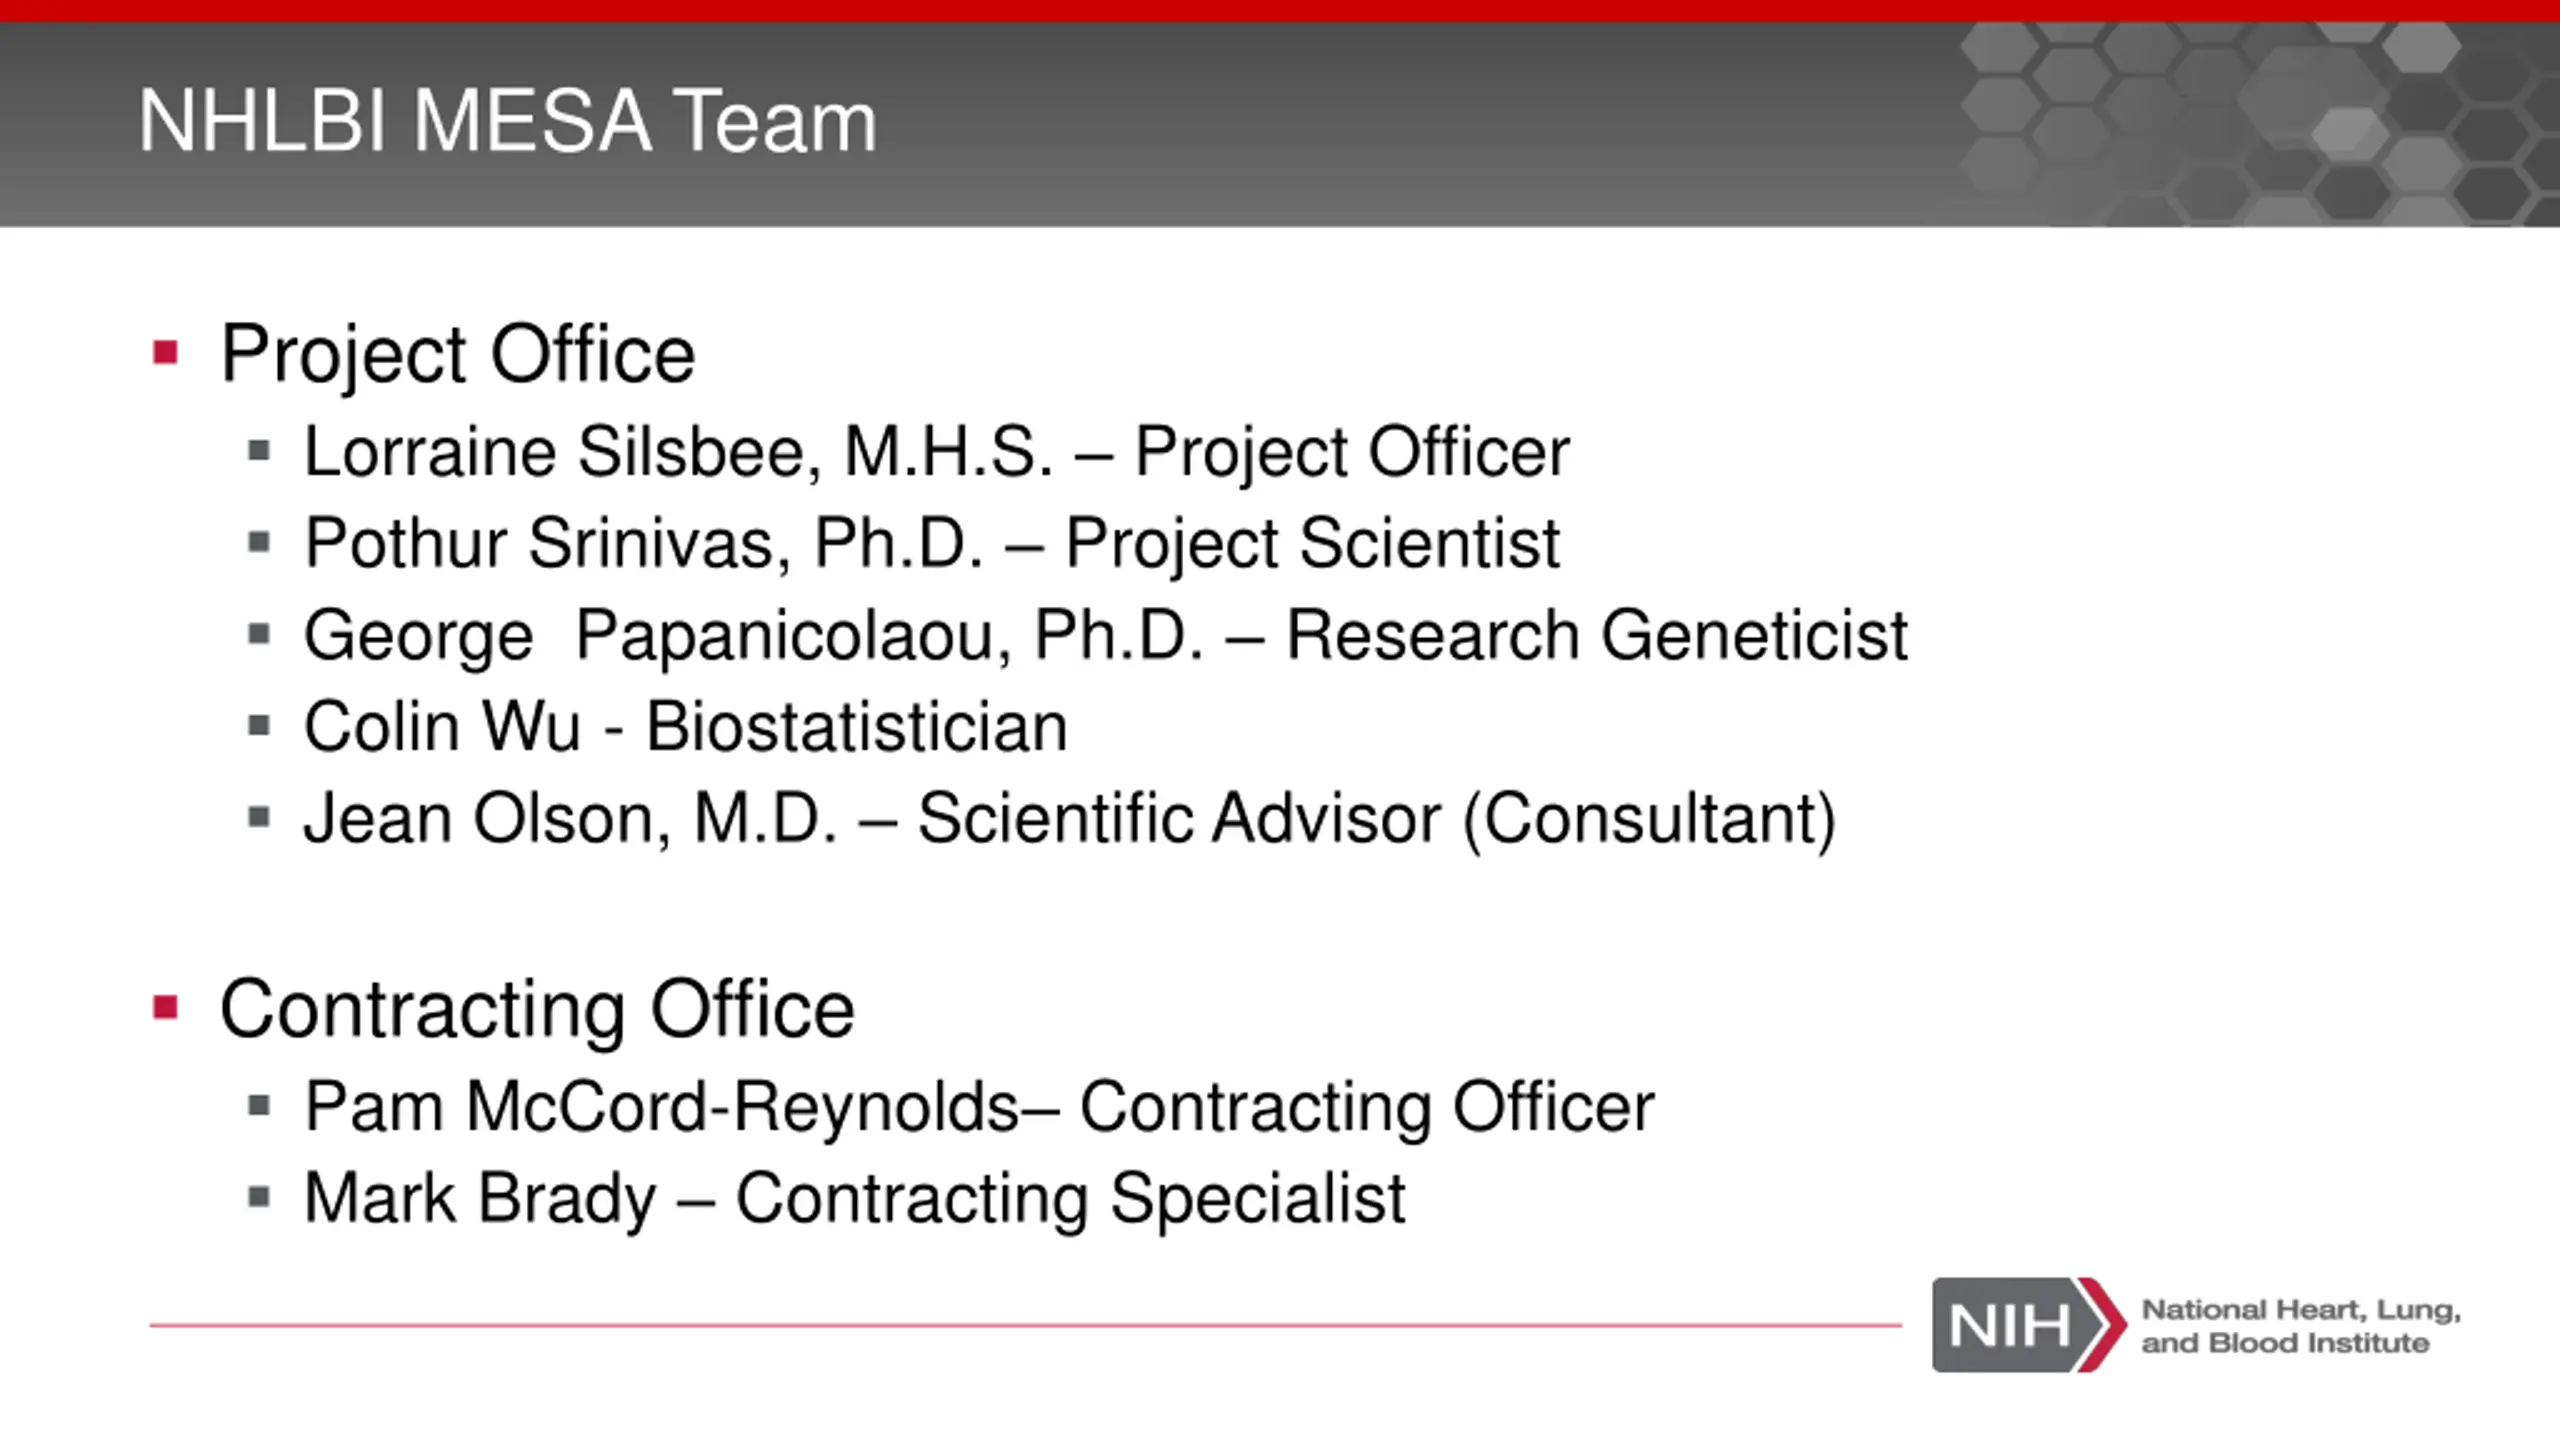Click the Contracting Office heading

pyautogui.click(x=537, y=1009)
